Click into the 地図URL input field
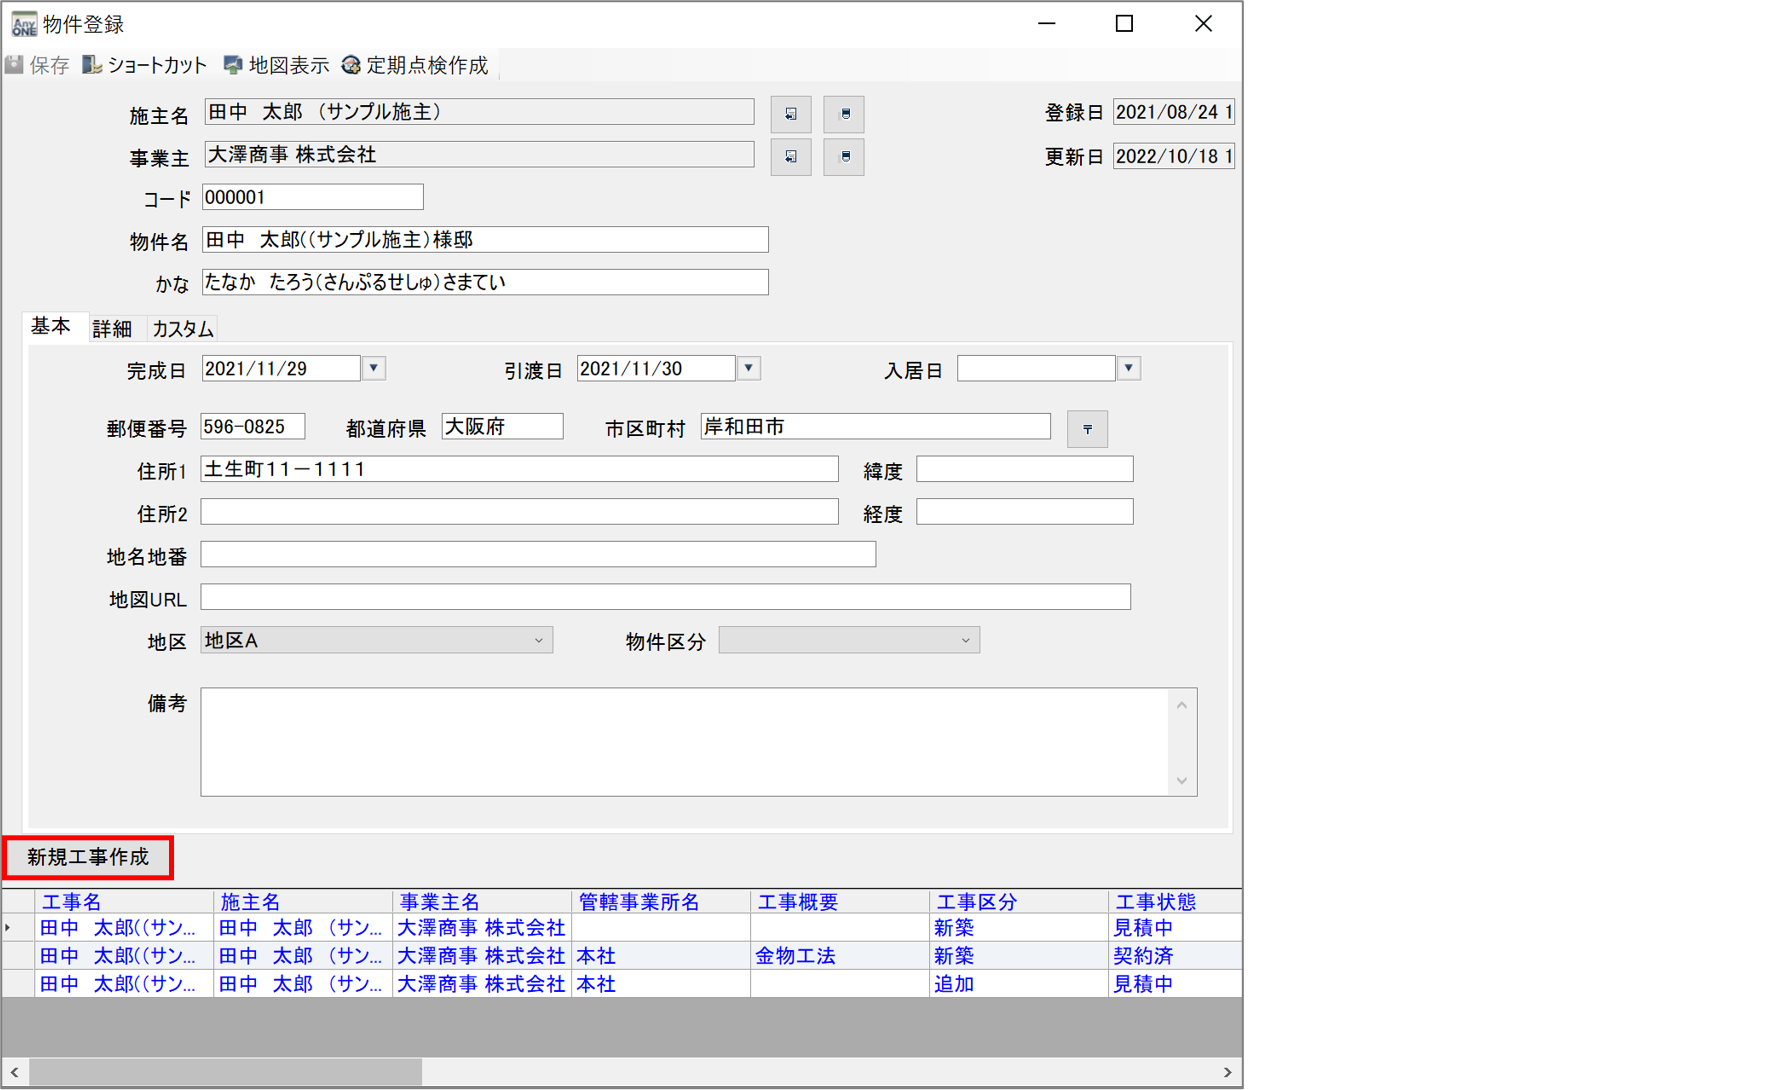 tap(665, 598)
